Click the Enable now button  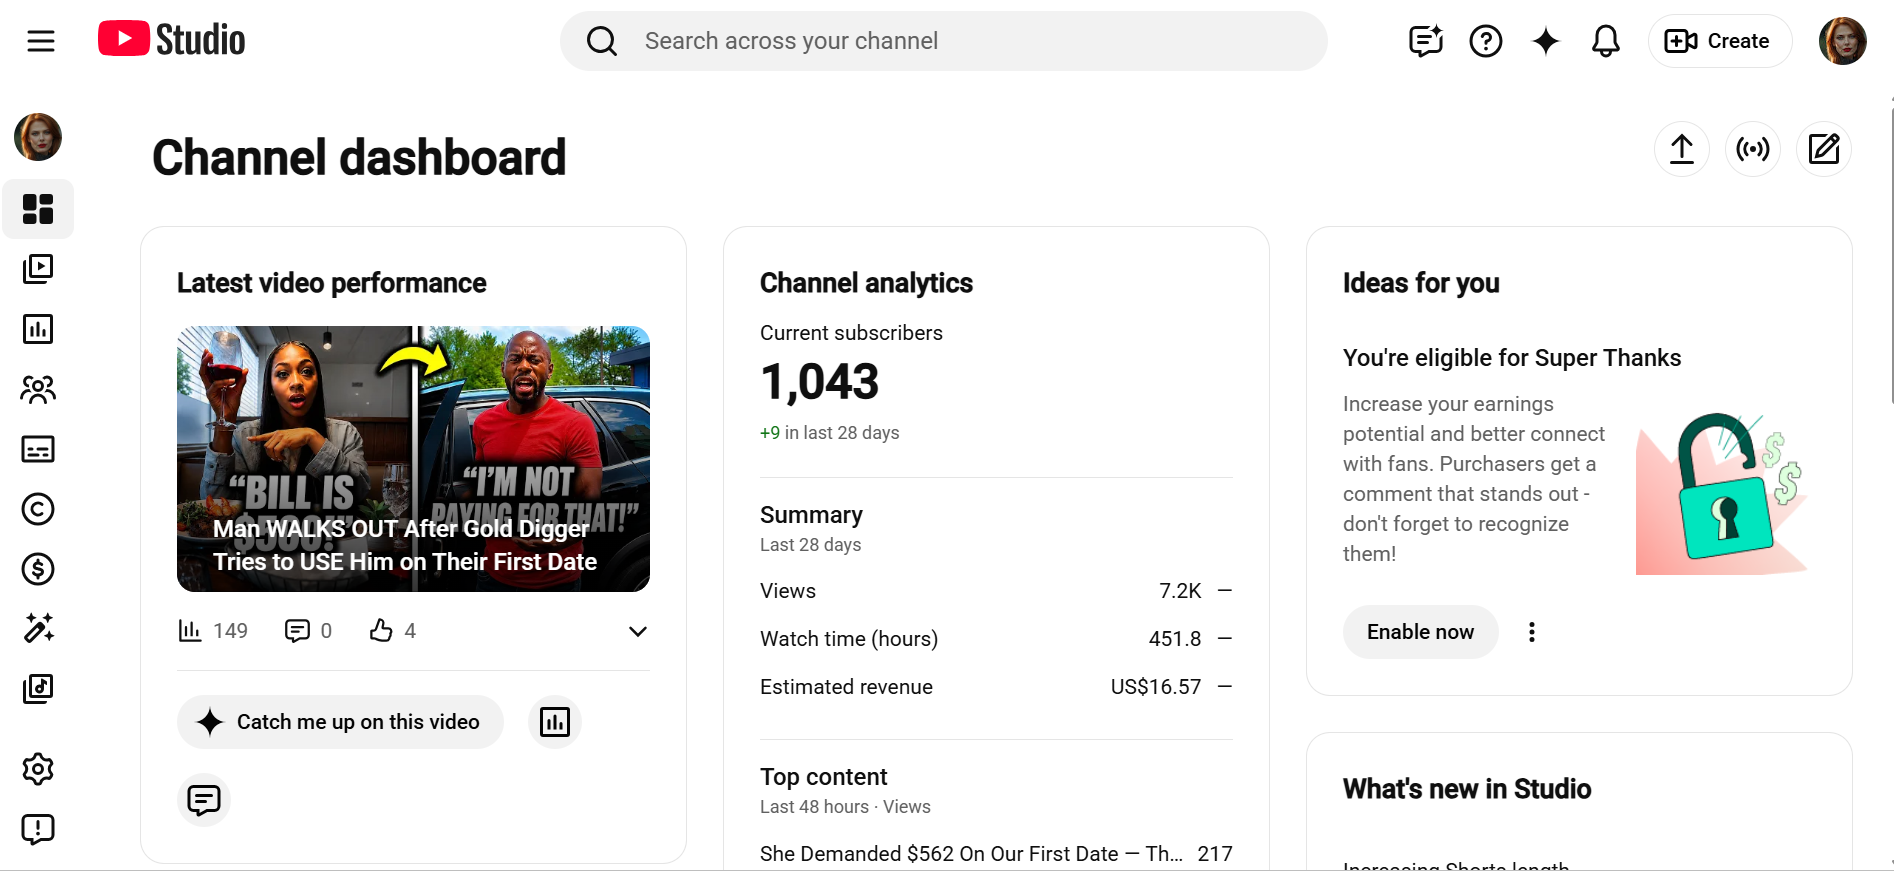(1420, 632)
